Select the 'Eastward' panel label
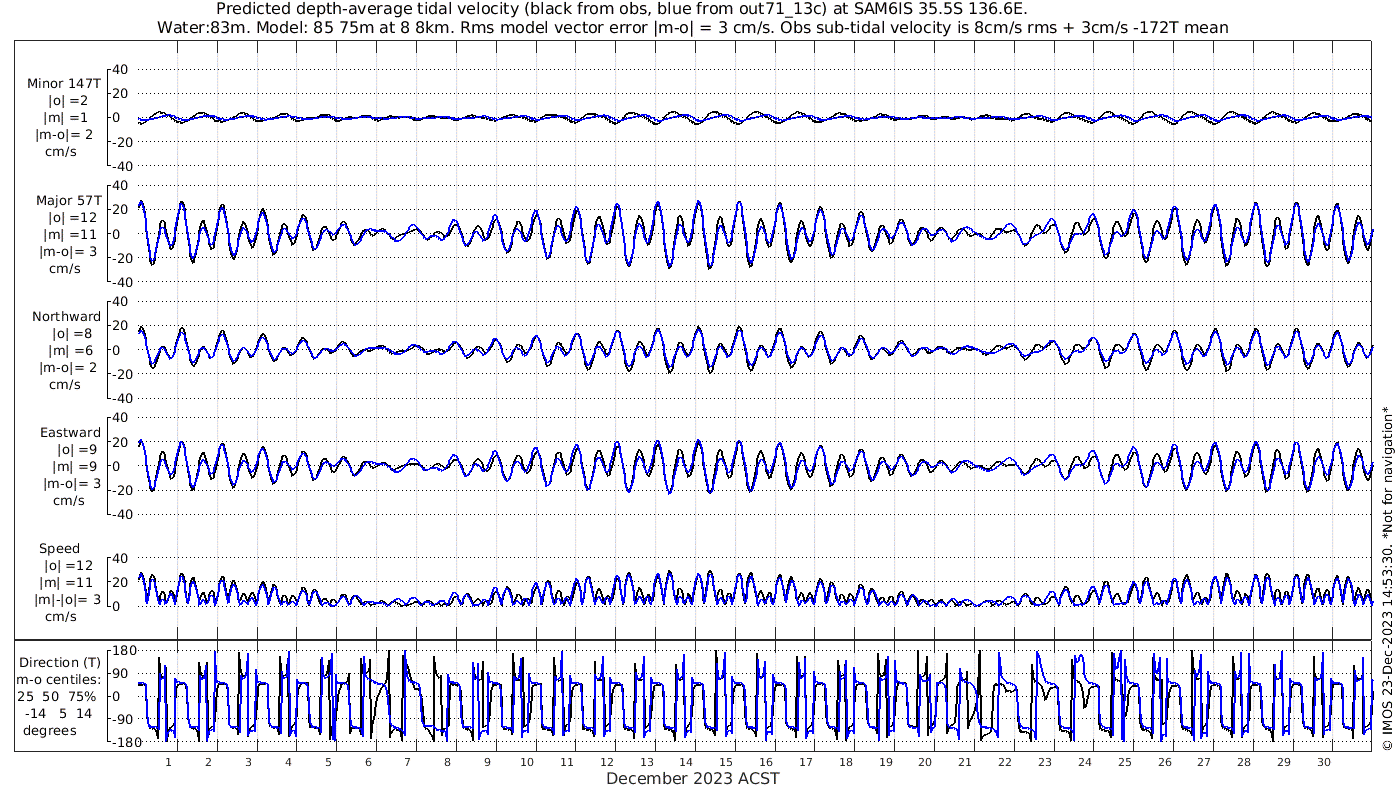1400x800 pixels. coord(70,433)
